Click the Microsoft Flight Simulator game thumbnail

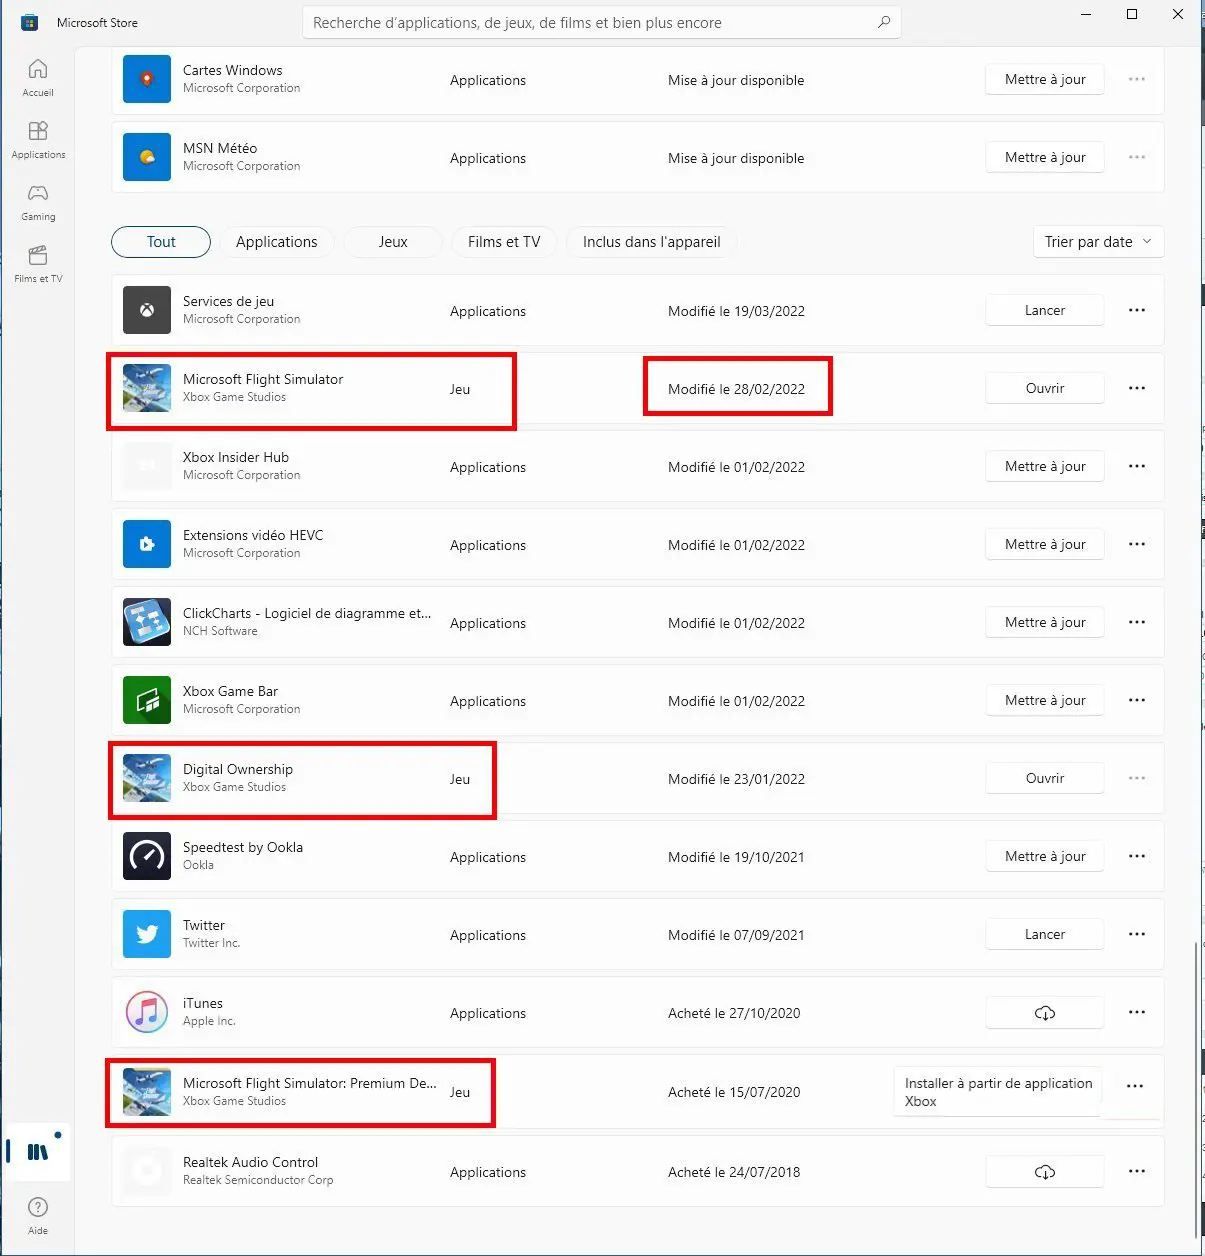coord(147,388)
